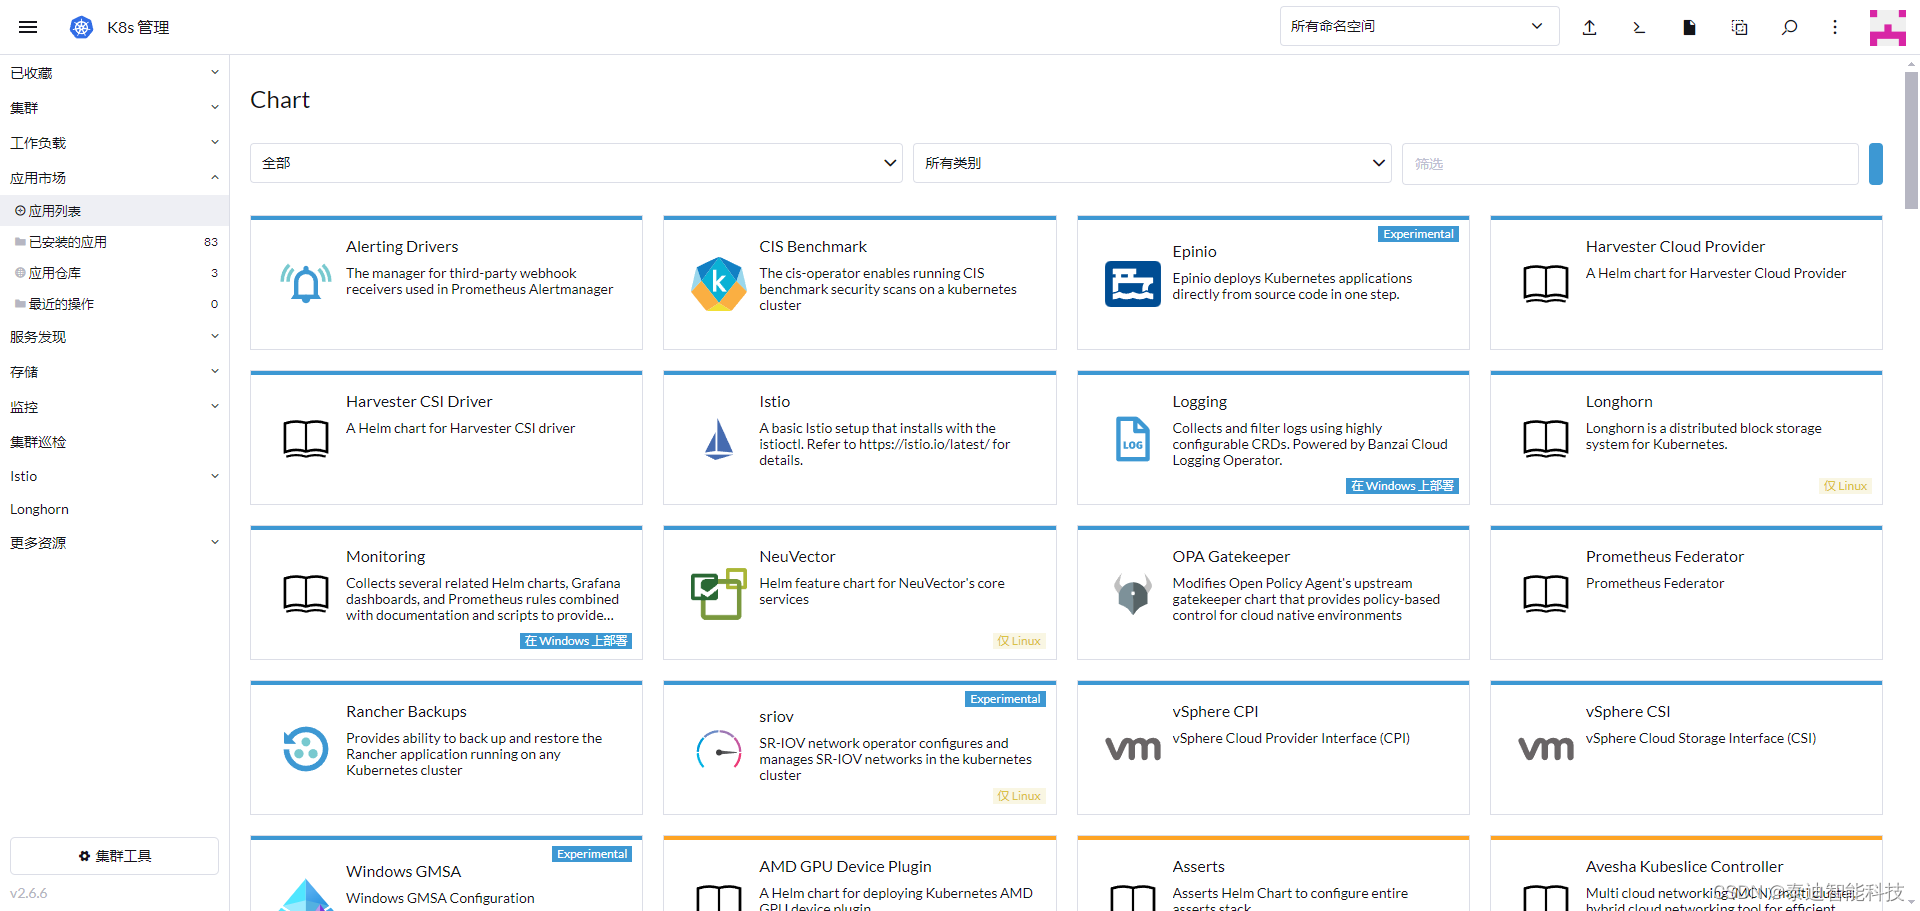
Task: Click the vSphere CSI vm logo
Action: coord(1546,748)
